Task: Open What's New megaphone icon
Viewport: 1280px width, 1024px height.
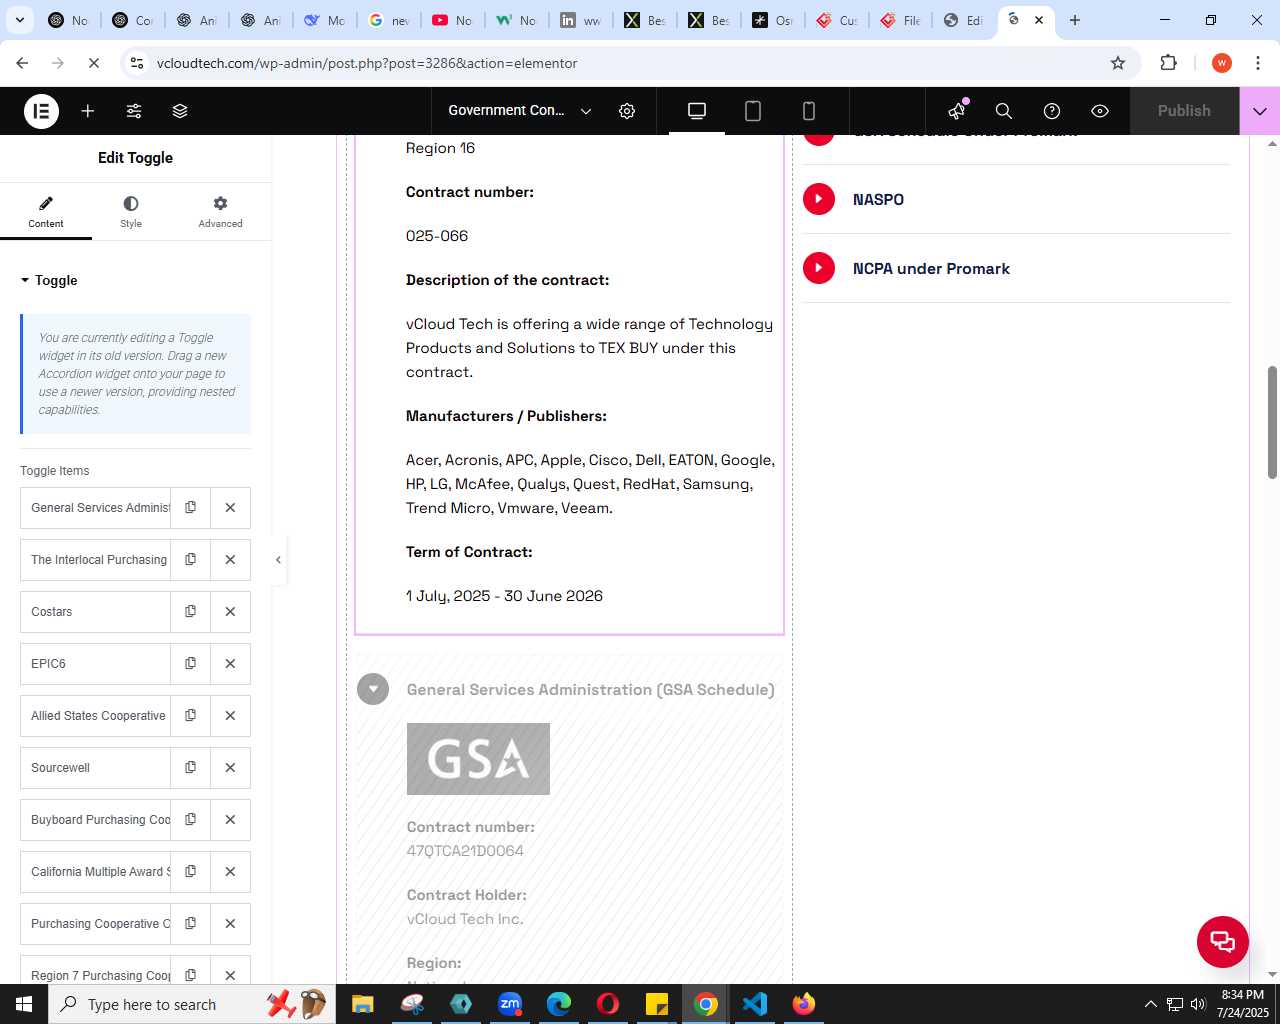Action: (x=957, y=111)
